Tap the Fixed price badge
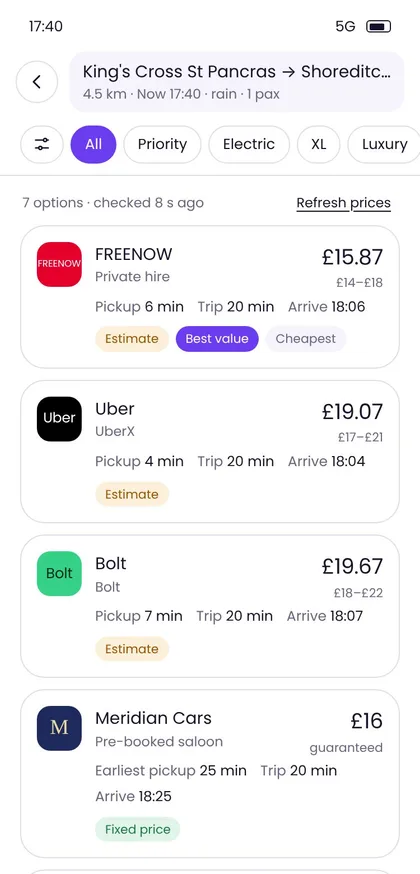 138,829
